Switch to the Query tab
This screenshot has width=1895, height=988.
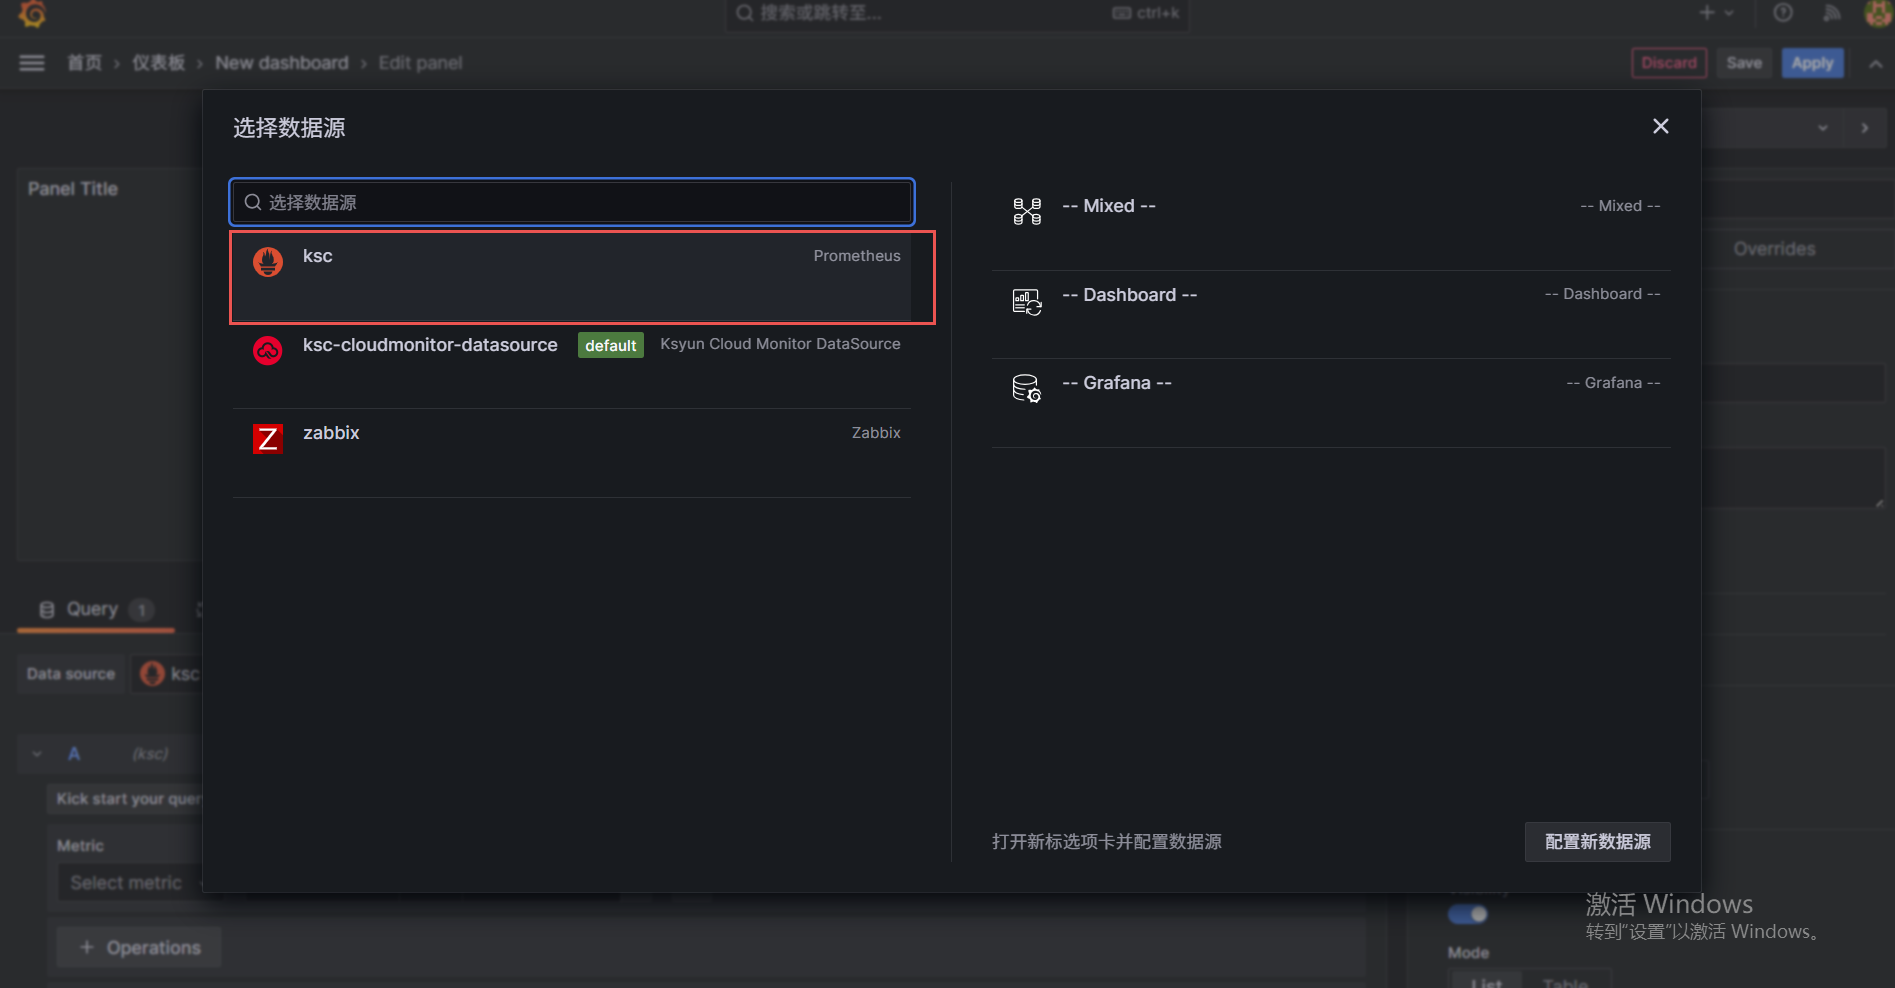(x=94, y=609)
